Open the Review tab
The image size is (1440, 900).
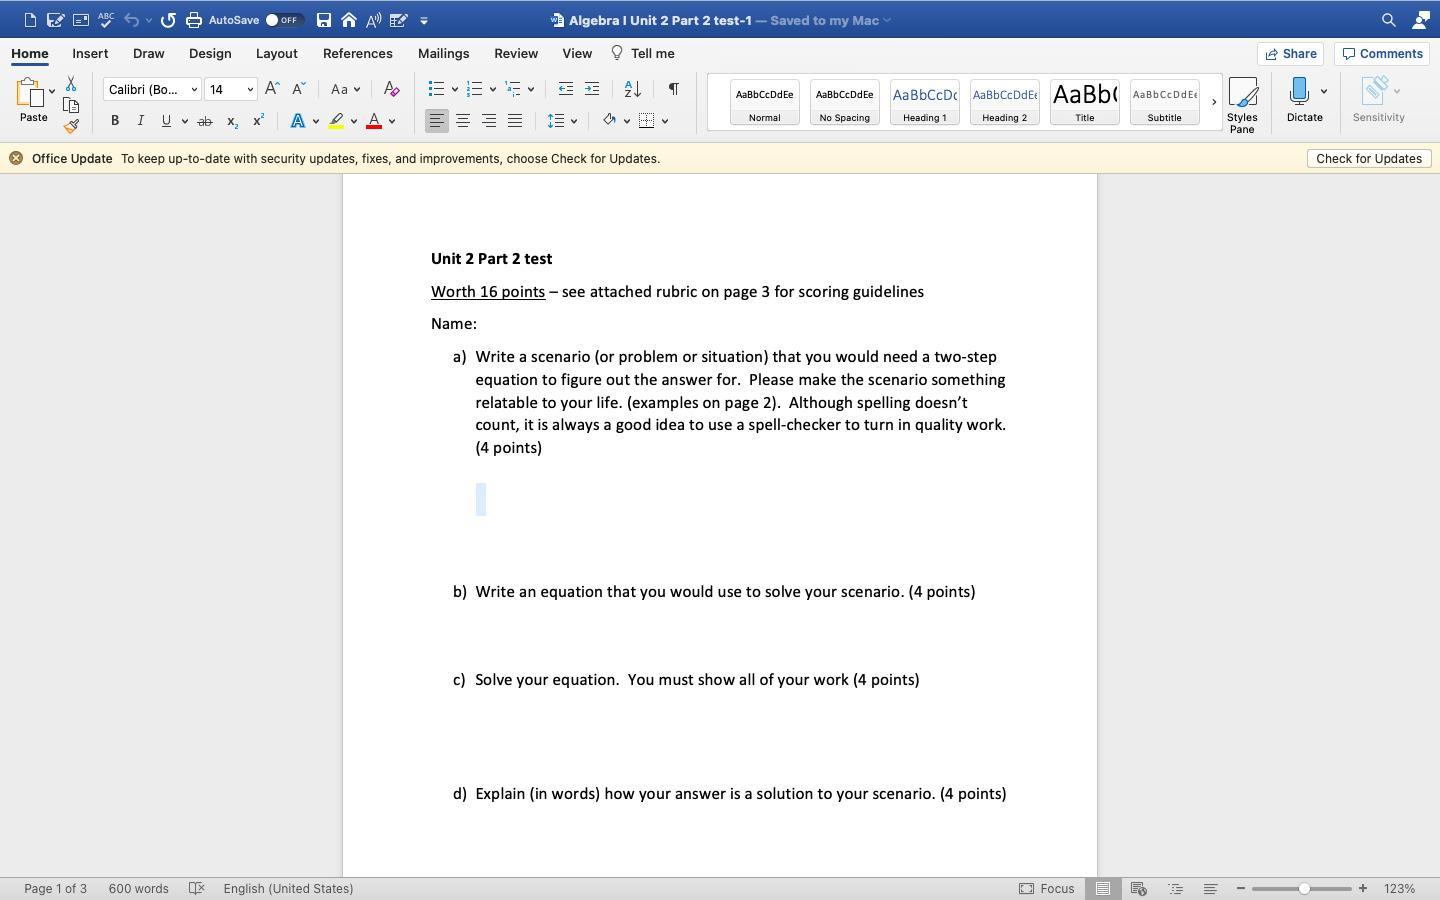coord(516,54)
